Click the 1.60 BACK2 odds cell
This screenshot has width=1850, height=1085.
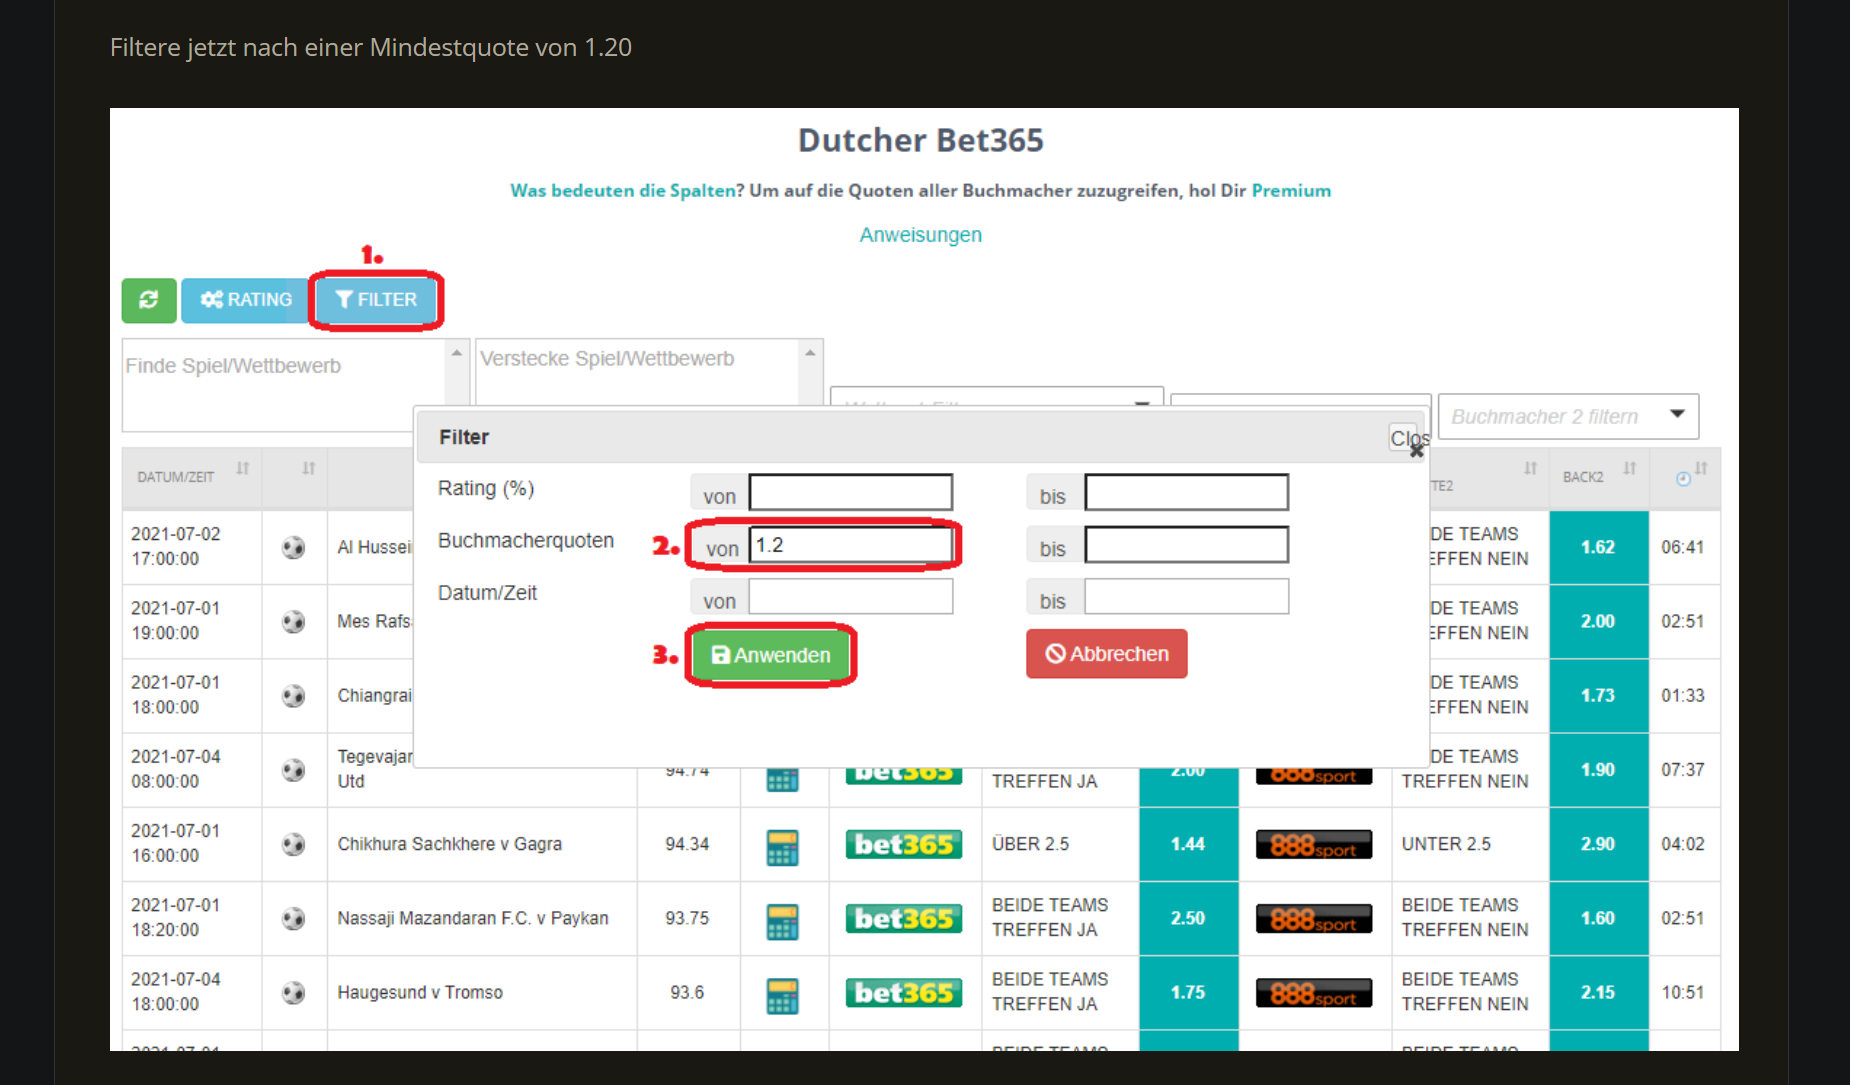1598,919
